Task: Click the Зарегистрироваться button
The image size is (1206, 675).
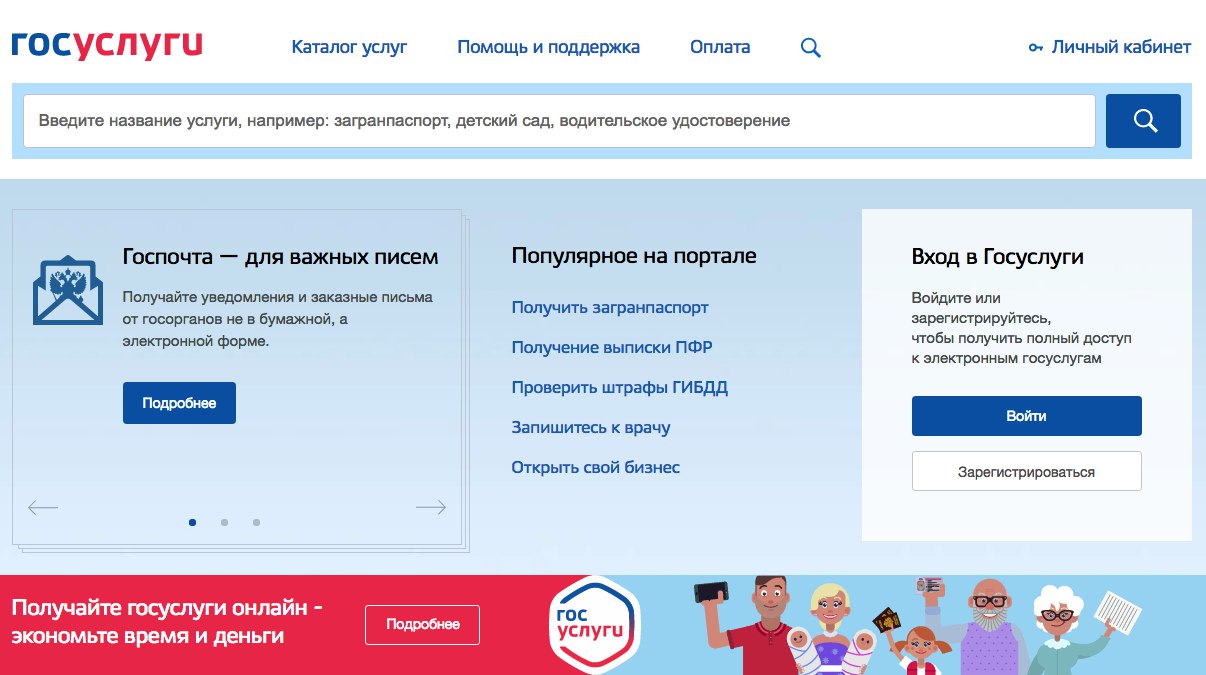Action: pyautogui.click(x=1026, y=472)
